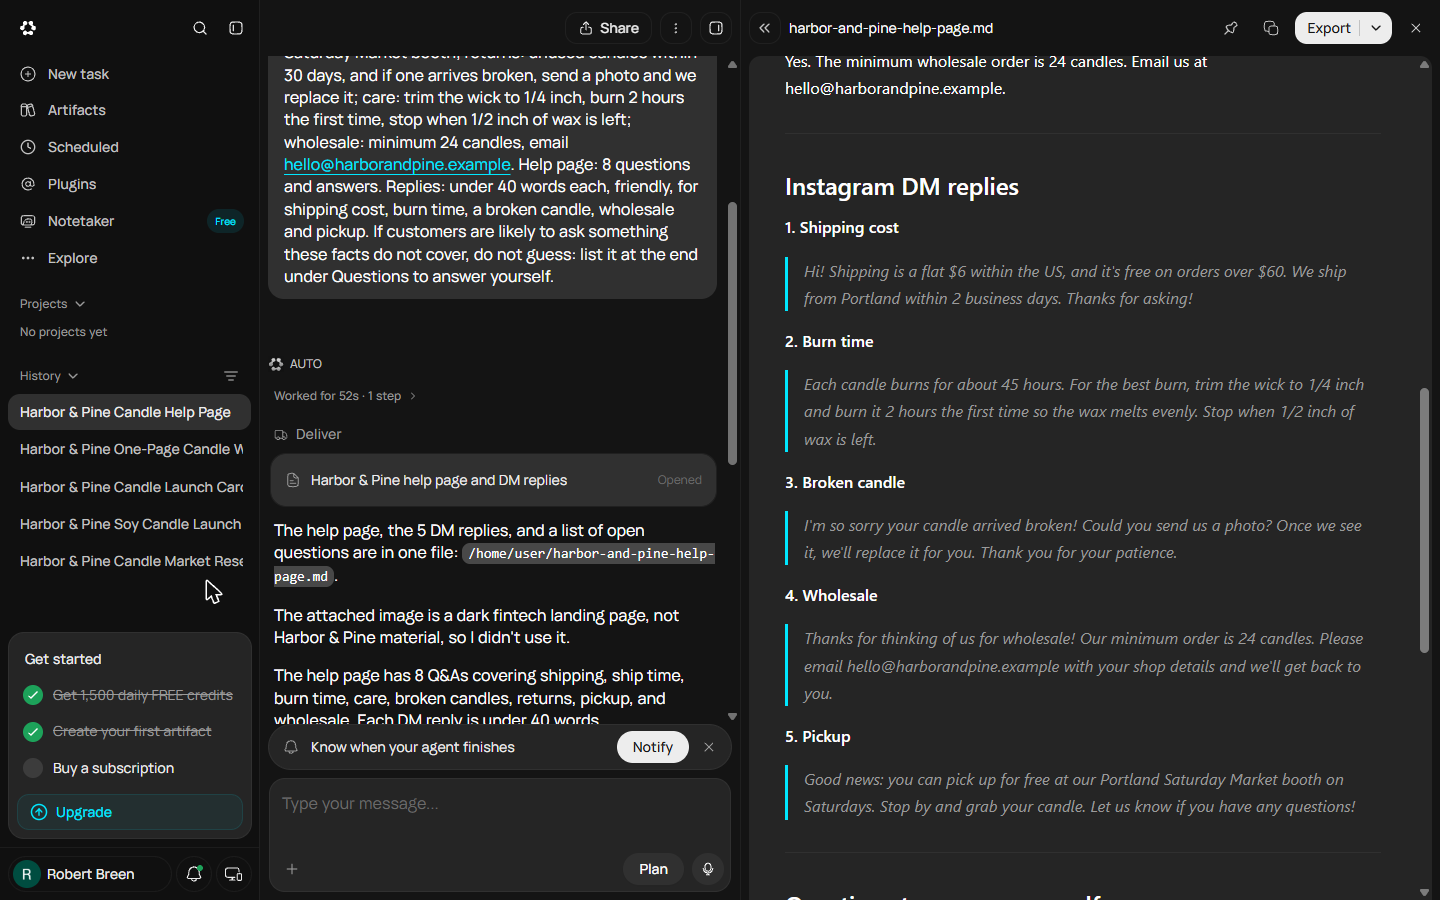The image size is (1440, 900).
Task: Copy the artifact contents with copy icon
Action: point(1271,28)
